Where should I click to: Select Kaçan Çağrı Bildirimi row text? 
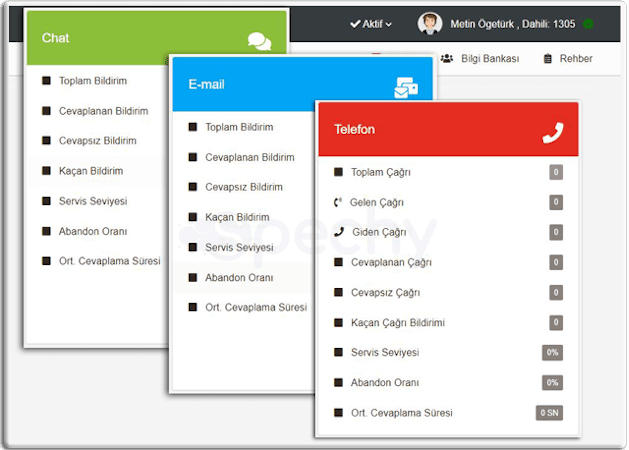pyautogui.click(x=398, y=322)
